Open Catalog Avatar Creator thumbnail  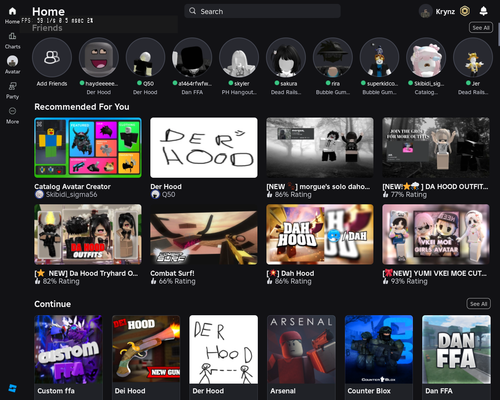click(88, 147)
